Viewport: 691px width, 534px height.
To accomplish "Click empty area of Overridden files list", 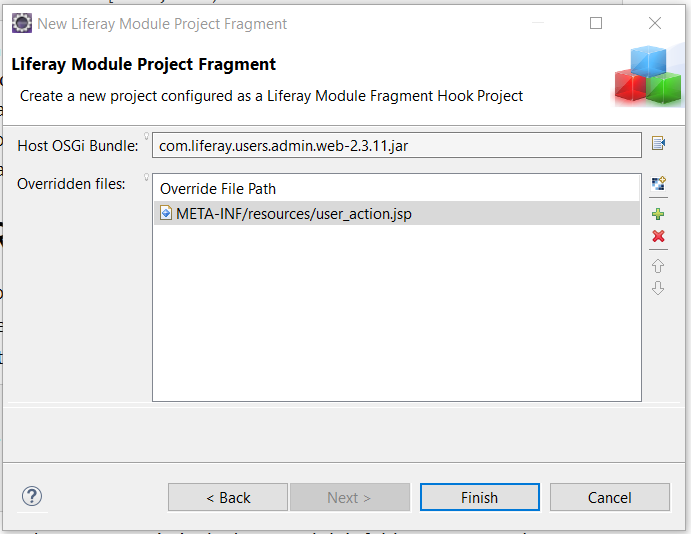I will [396, 320].
